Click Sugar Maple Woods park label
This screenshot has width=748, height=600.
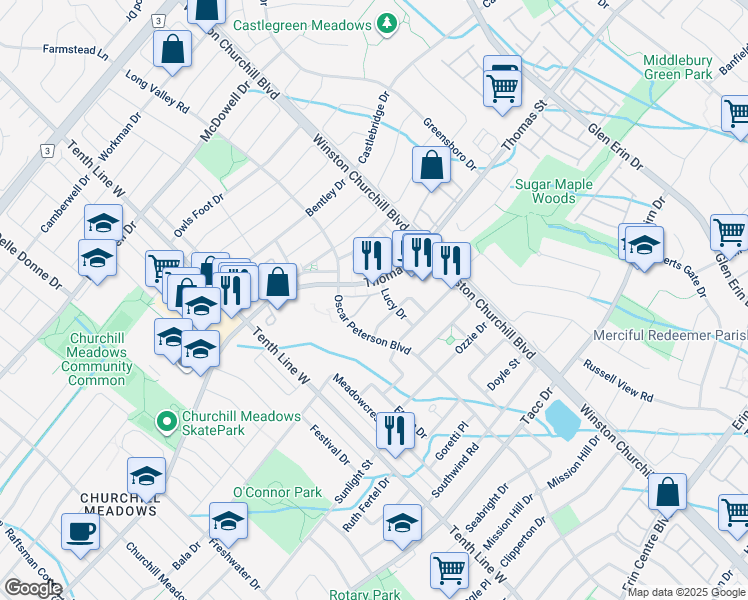554,191
